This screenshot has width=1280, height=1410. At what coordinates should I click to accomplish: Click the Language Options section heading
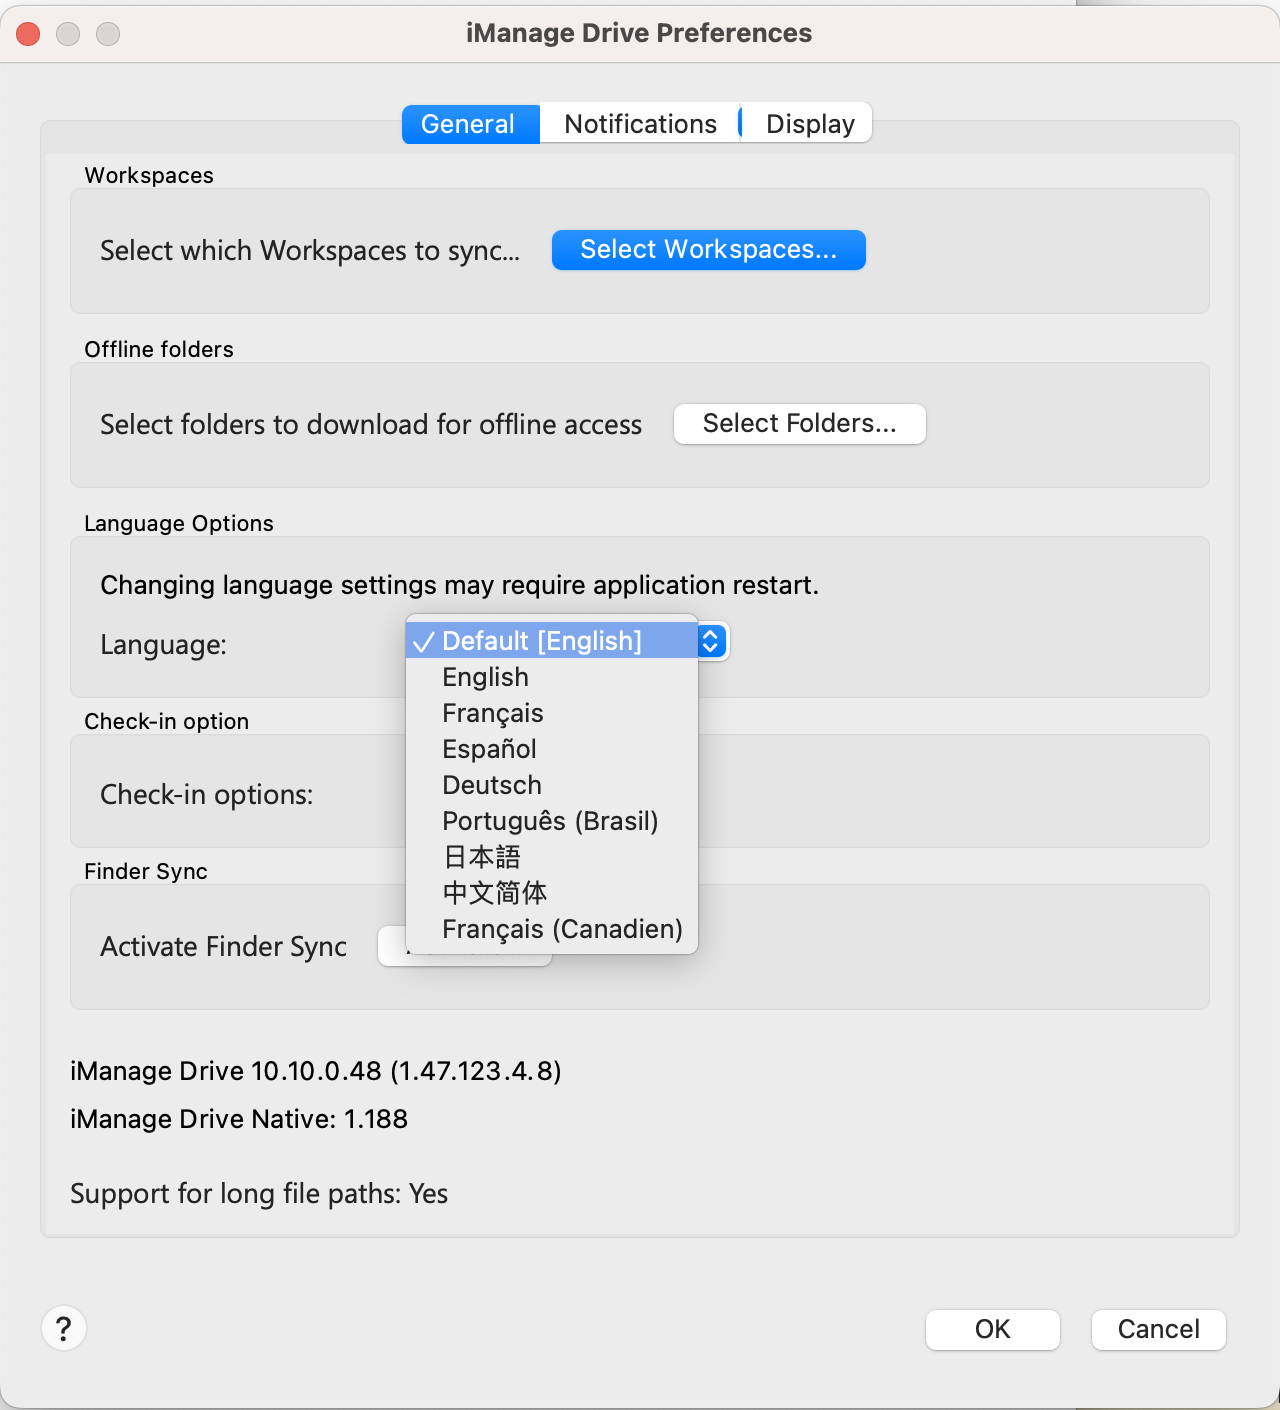pos(179,523)
